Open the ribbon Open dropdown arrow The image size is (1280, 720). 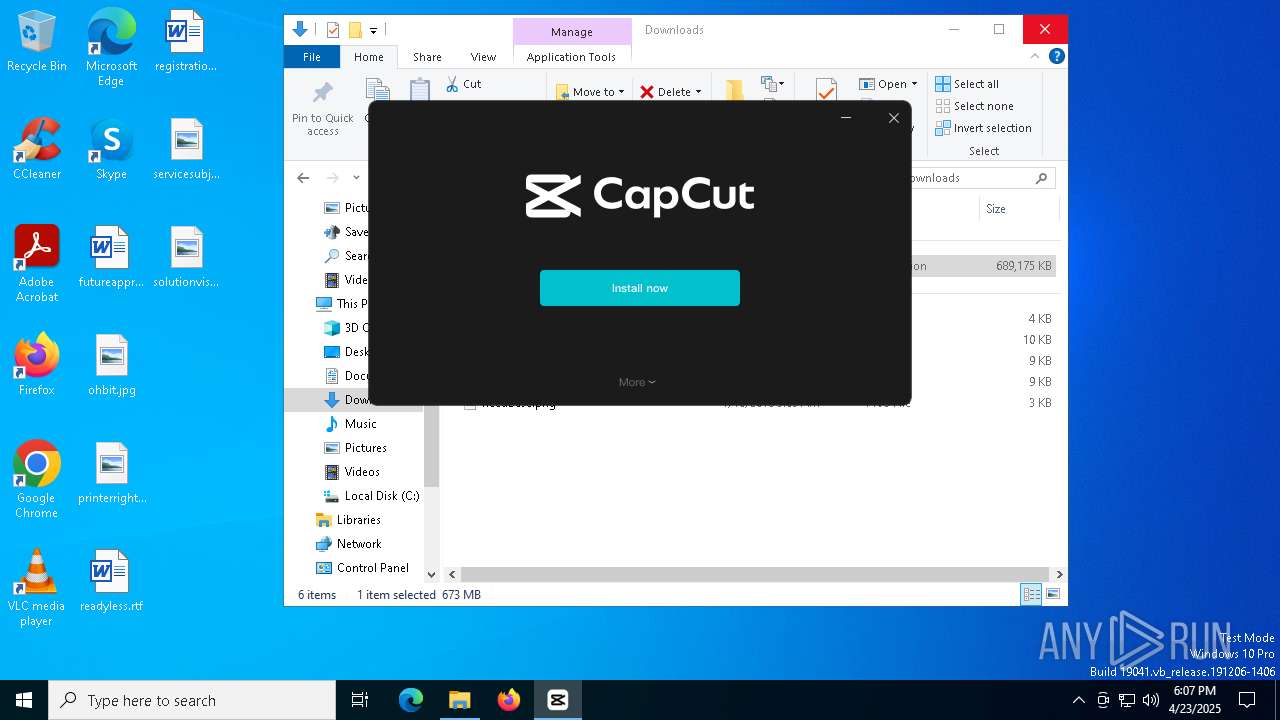click(914, 84)
